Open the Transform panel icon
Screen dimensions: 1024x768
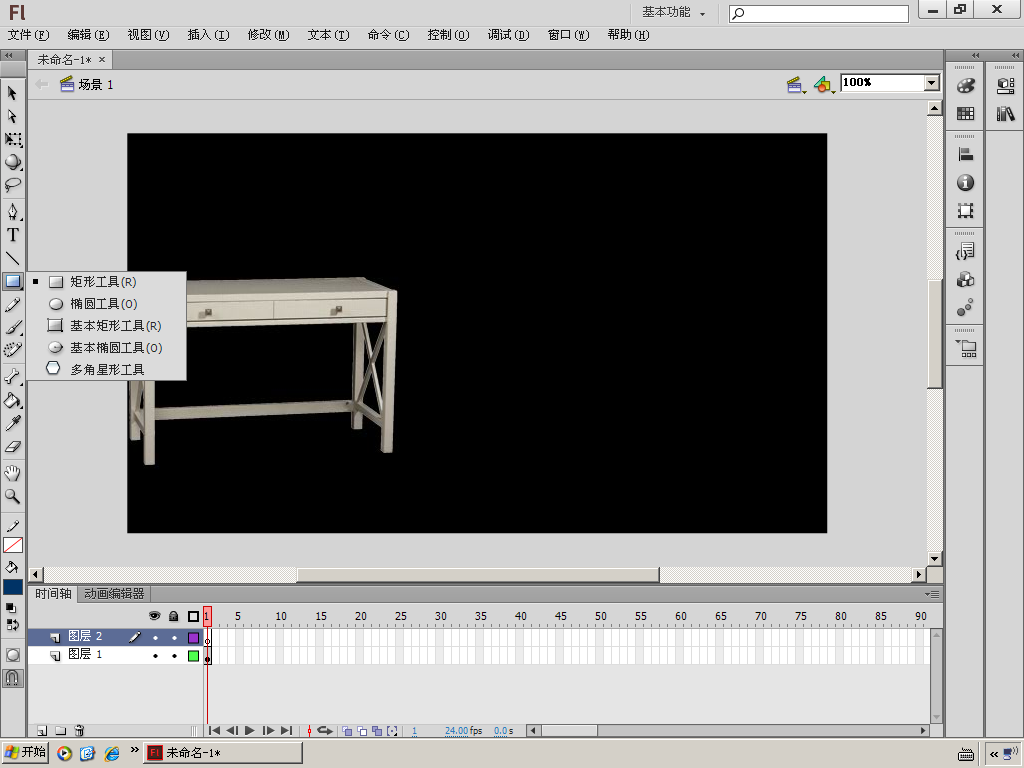[x=965, y=211]
